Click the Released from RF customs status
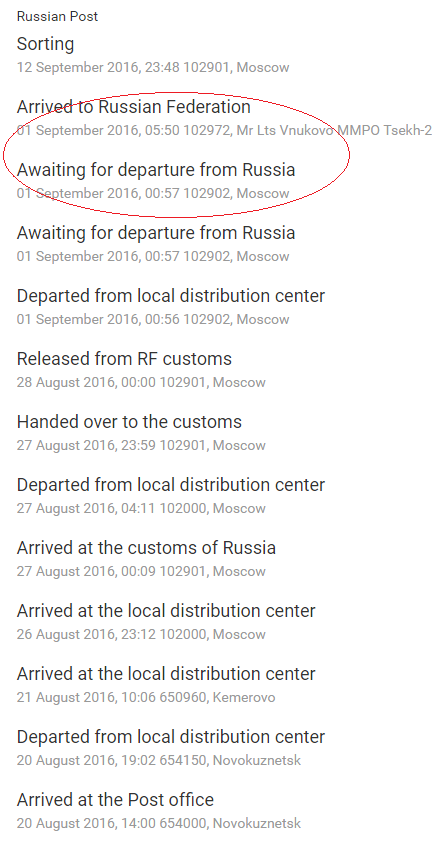This screenshot has height=846, width=445. point(124,359)
